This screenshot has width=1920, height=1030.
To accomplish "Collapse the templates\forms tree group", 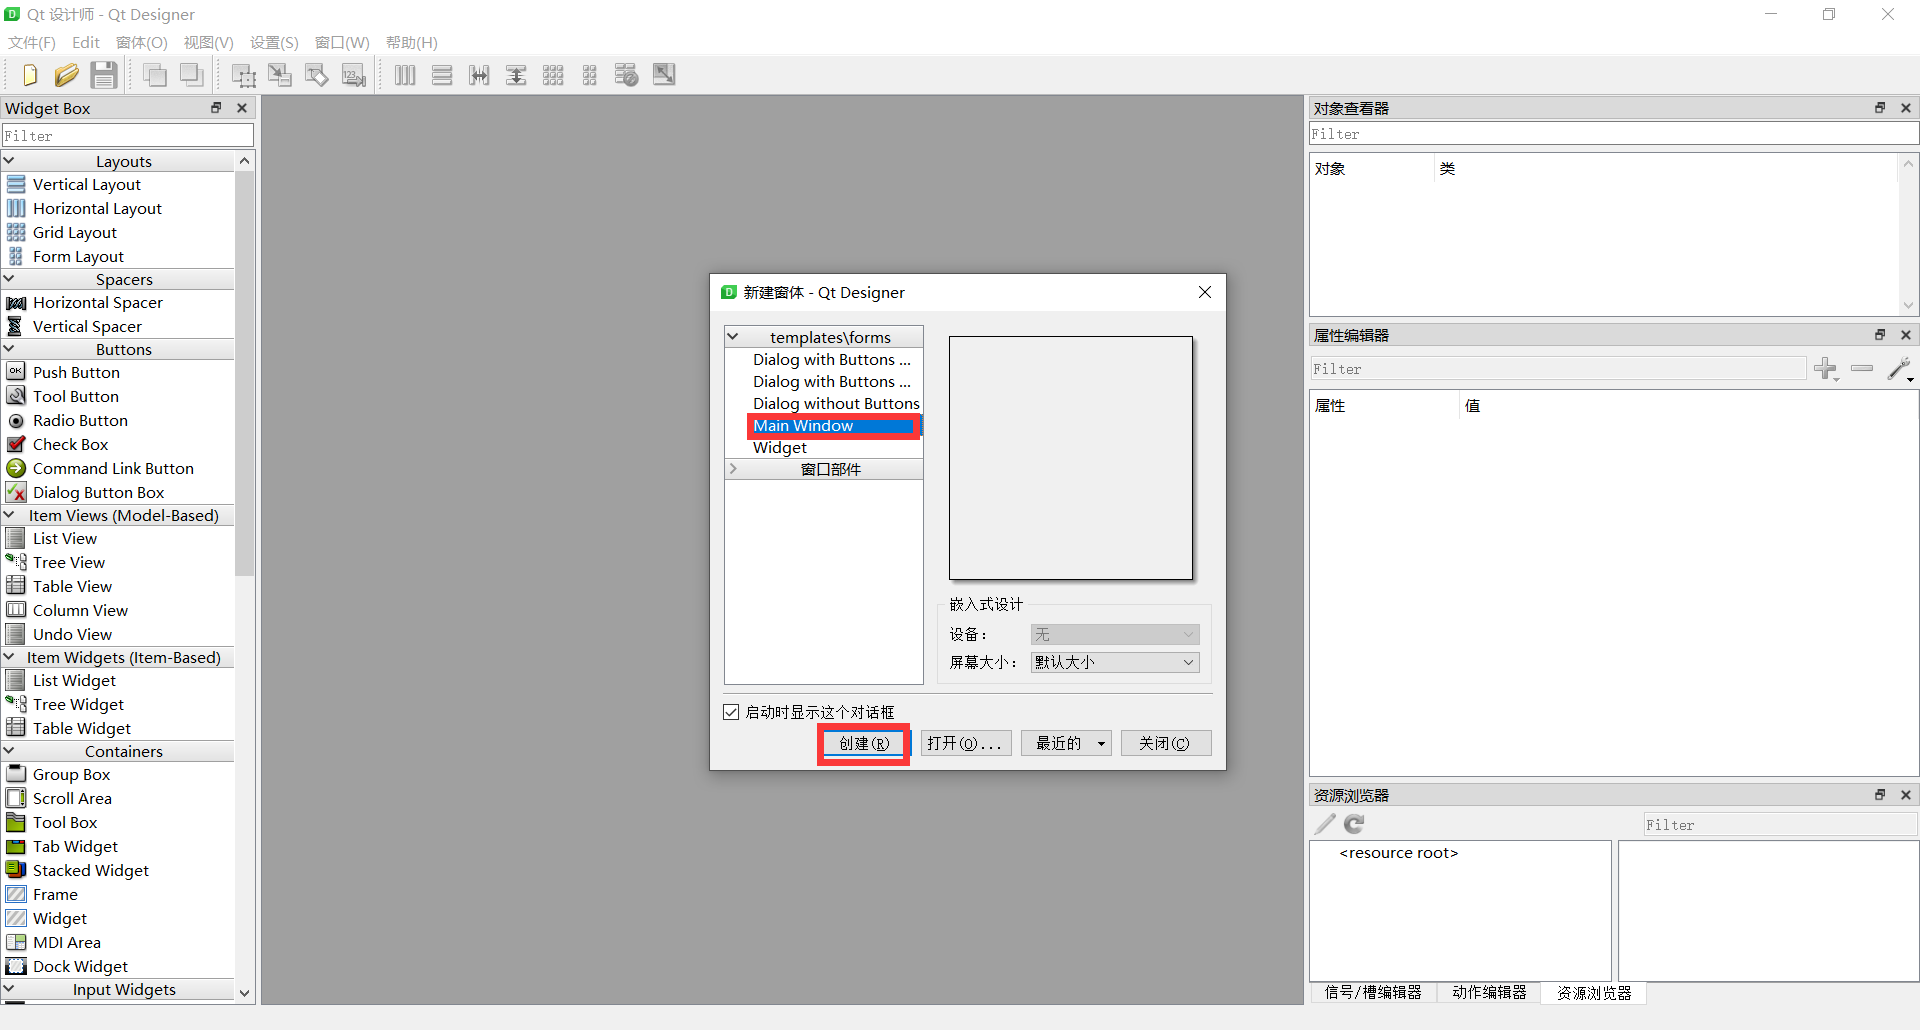I will click(733, 337).
